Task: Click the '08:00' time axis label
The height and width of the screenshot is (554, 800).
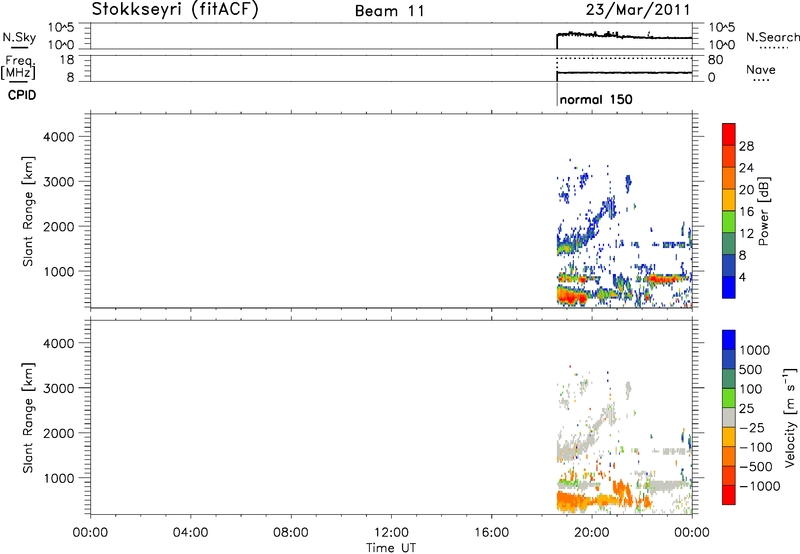Action: [291, 533]
